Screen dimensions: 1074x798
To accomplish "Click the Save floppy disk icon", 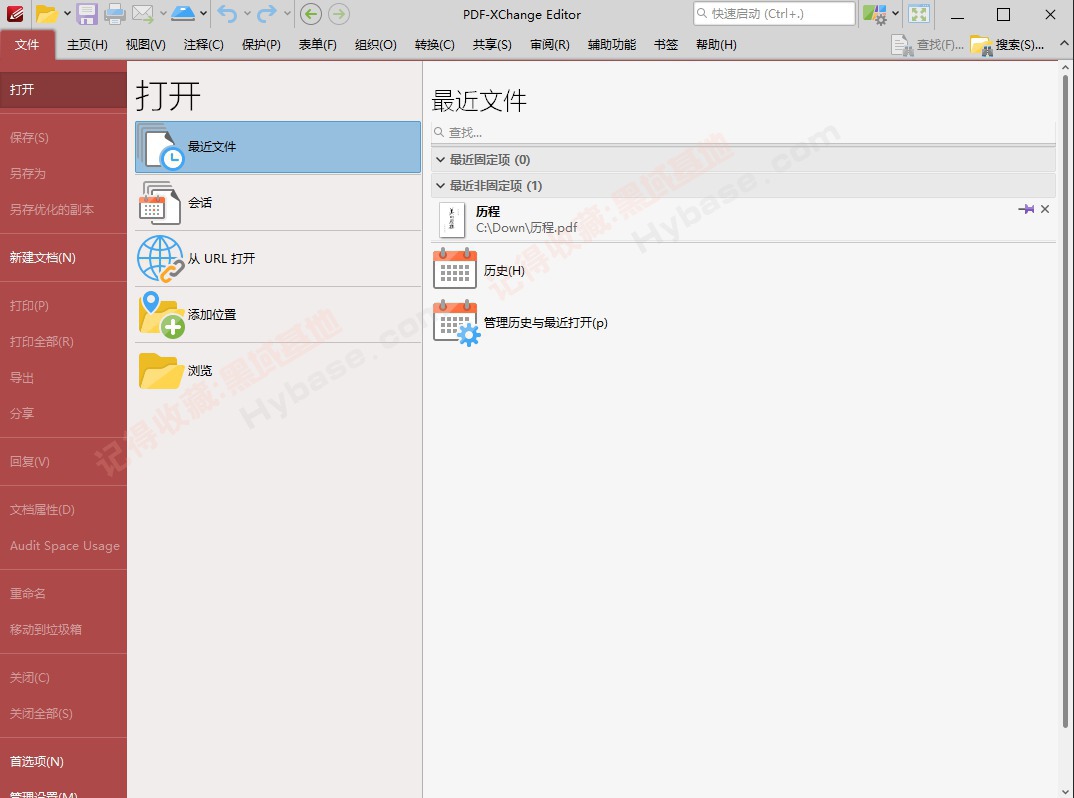I will pyautogui.click(x=87, y=14).
